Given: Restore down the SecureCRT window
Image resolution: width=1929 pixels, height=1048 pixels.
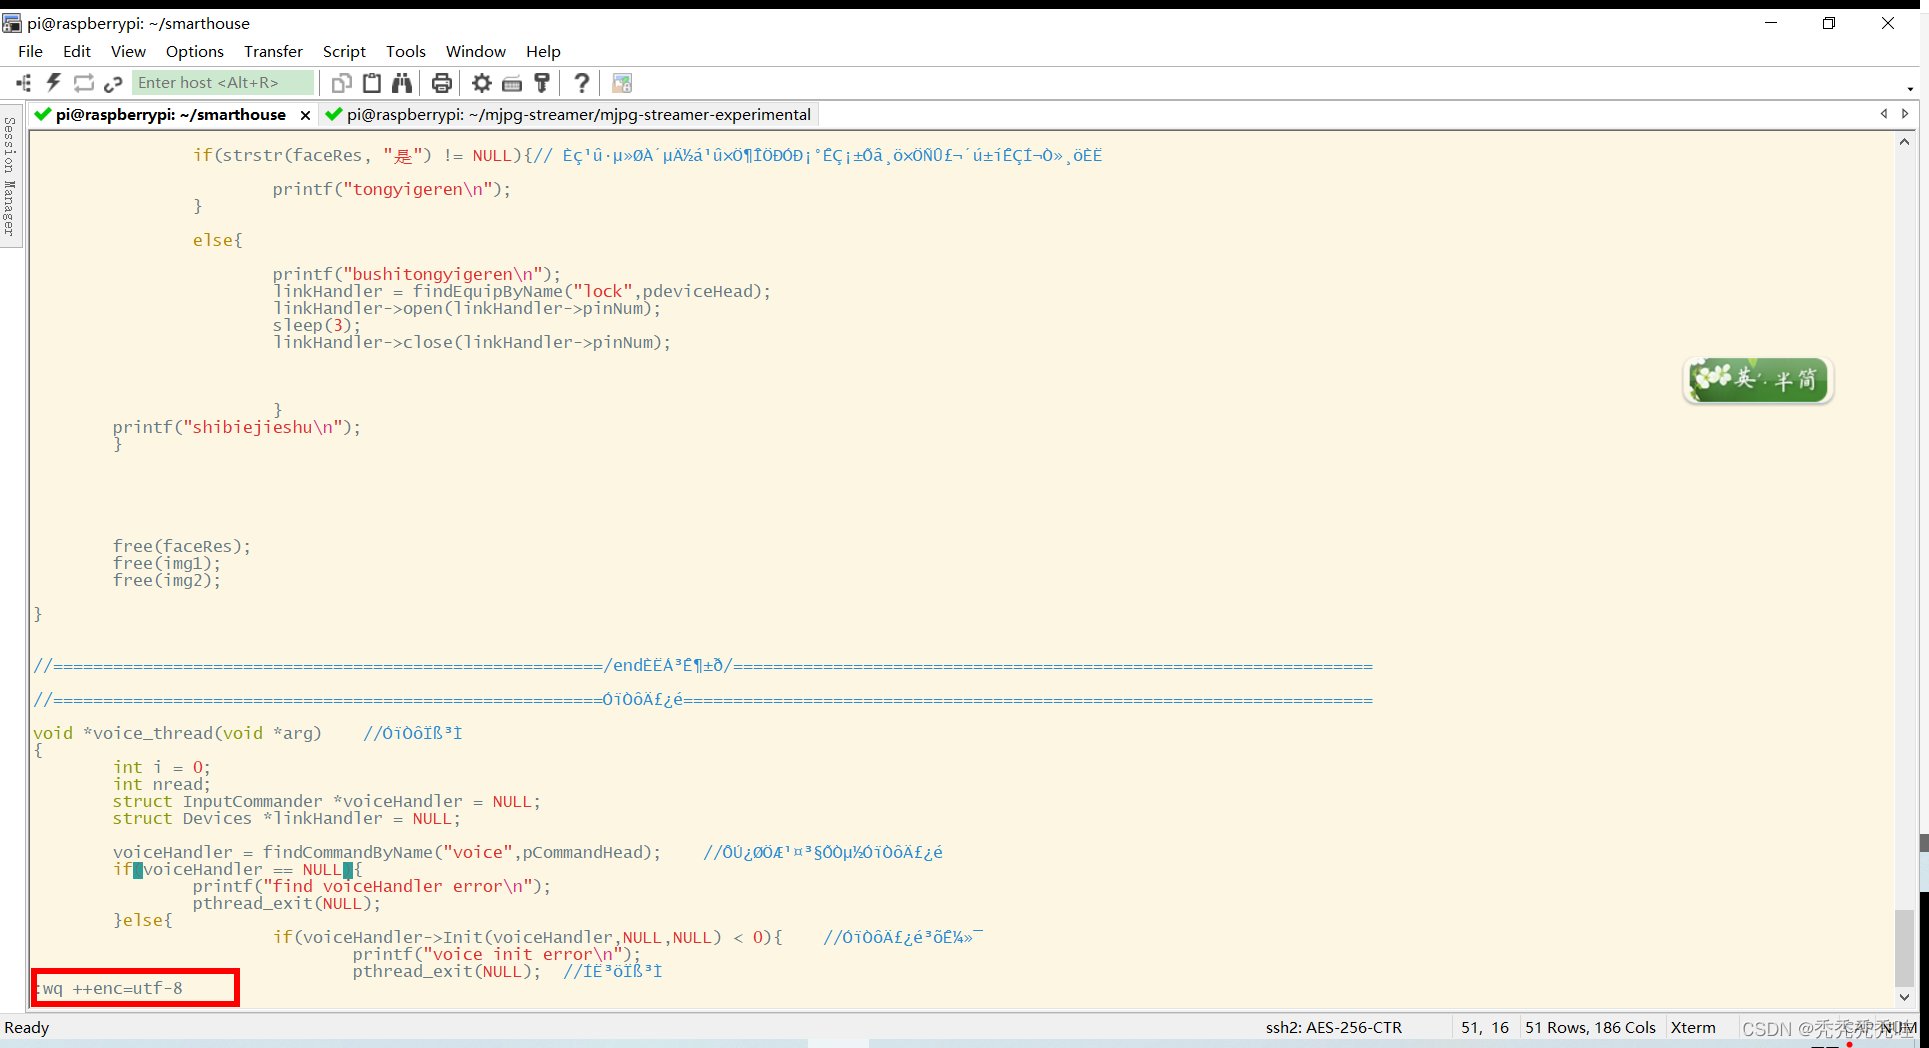Looking at the screenshot, I should [x=1829, y=23].
